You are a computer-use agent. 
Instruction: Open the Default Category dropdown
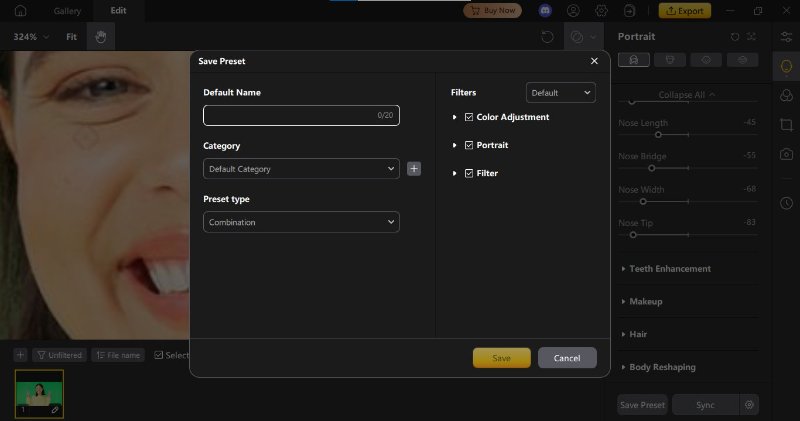pos(301,169)
